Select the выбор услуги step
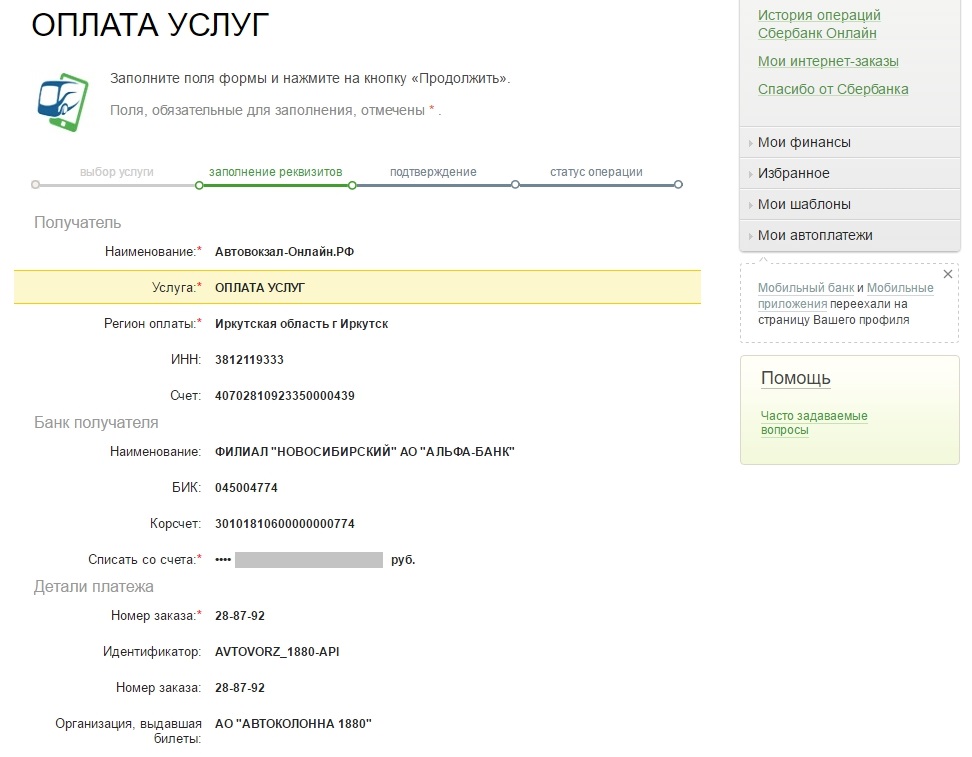The width and height of the screenshot is (972, 757). 117,172
